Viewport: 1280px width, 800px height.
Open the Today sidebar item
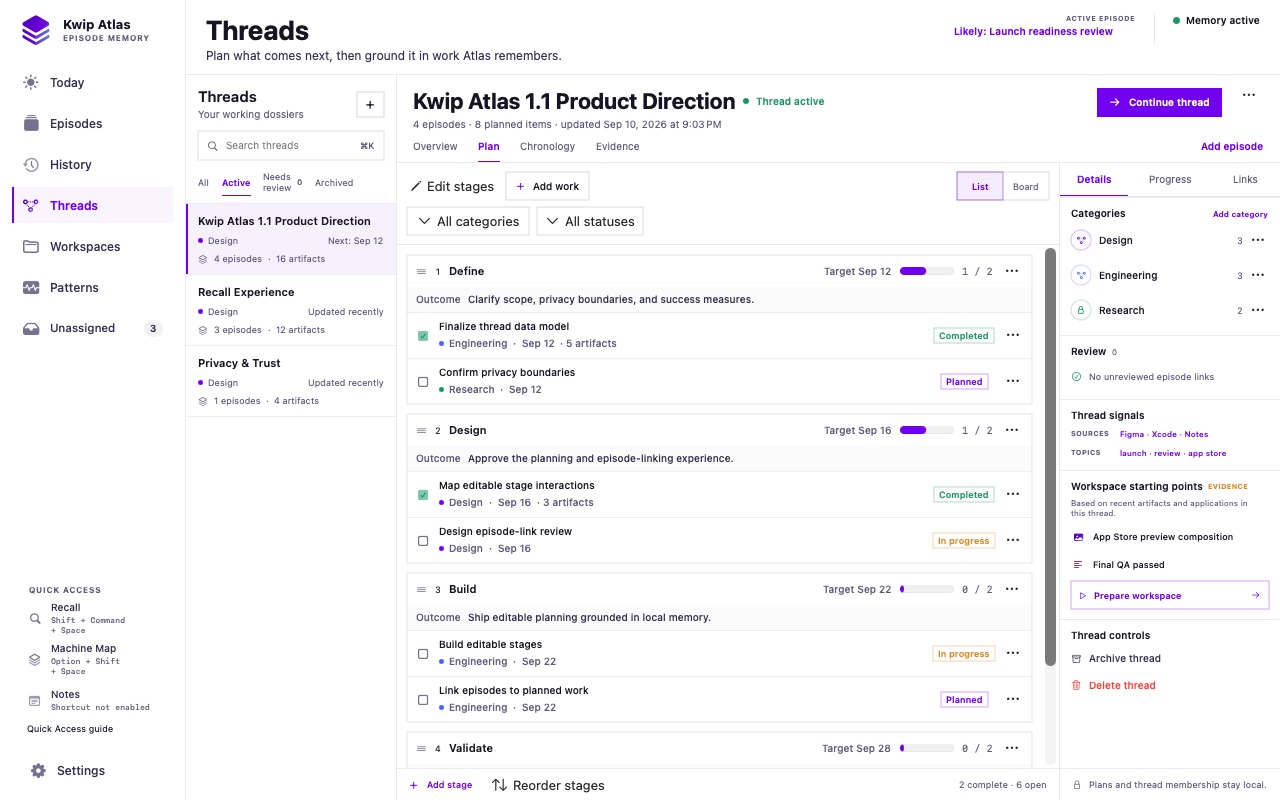[92, 83]
